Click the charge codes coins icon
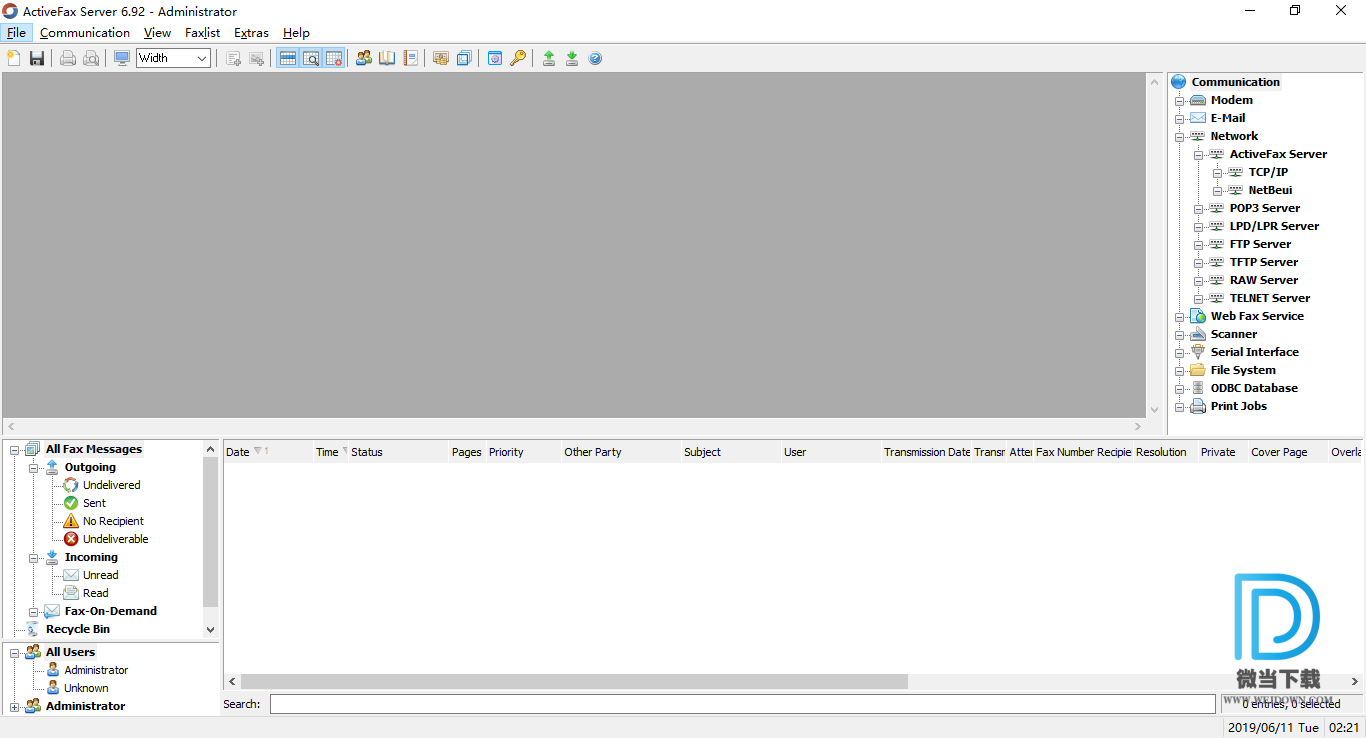Image resolution: width=1366 pixels, height=738 pixels. [x=441, y=58]
